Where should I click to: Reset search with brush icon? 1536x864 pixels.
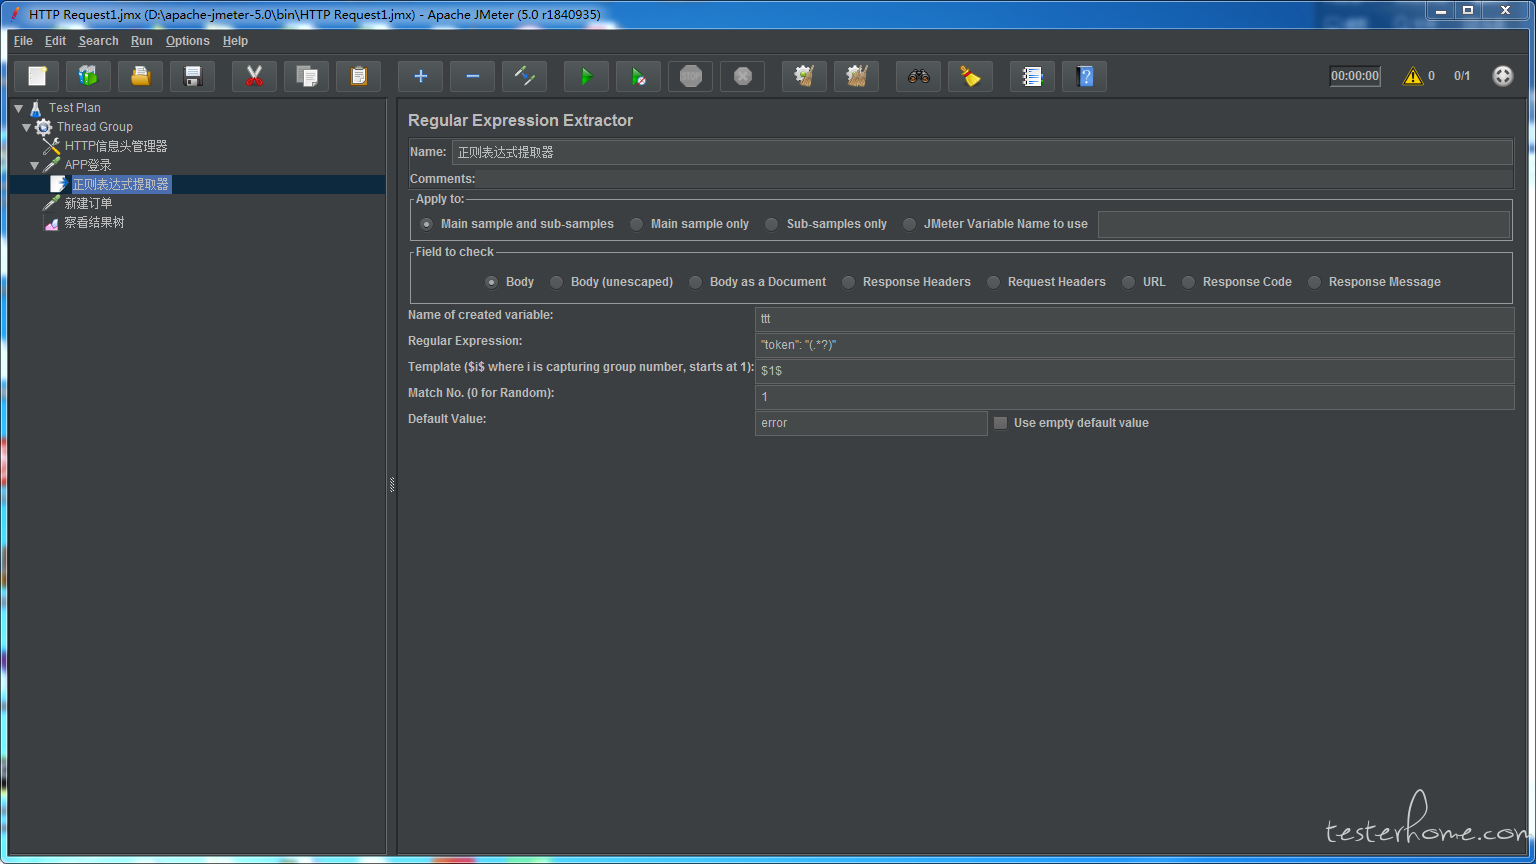(x=971, y=76)
